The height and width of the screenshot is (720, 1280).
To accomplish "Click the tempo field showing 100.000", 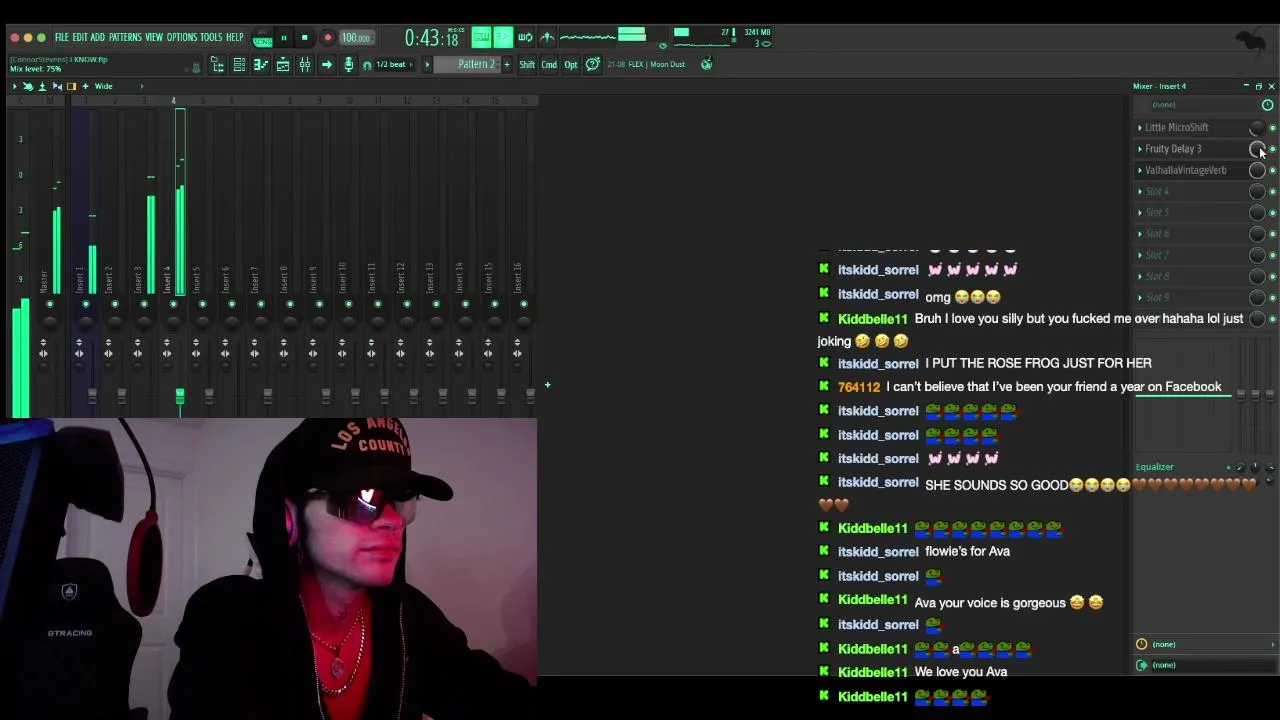I will (x=355, y=38).
